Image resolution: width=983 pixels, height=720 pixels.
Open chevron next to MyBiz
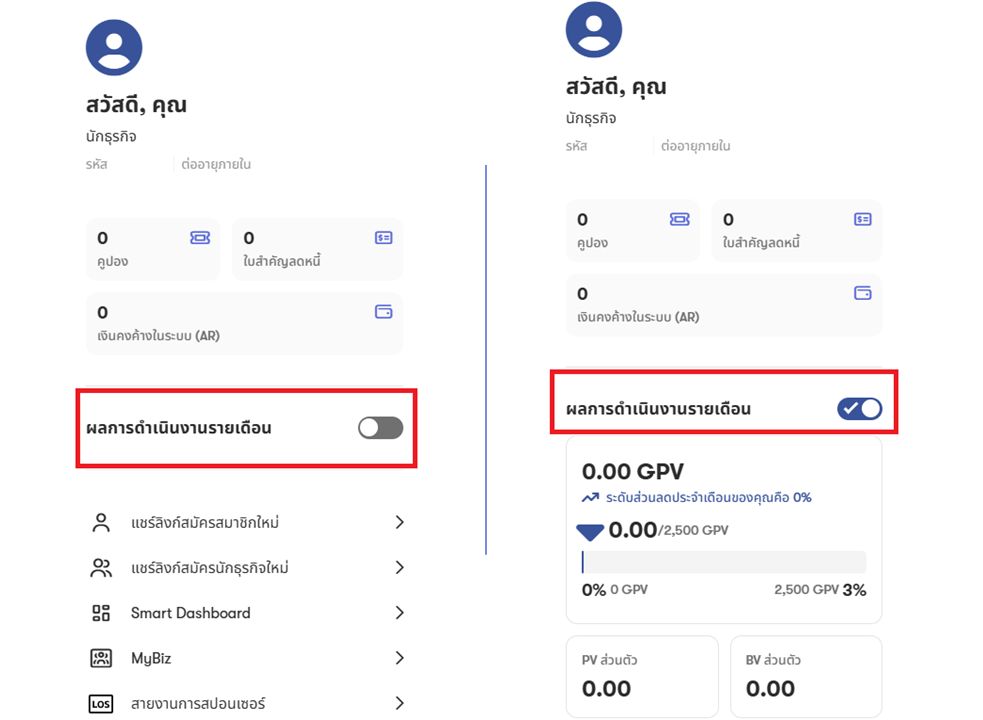click(399, 658)
